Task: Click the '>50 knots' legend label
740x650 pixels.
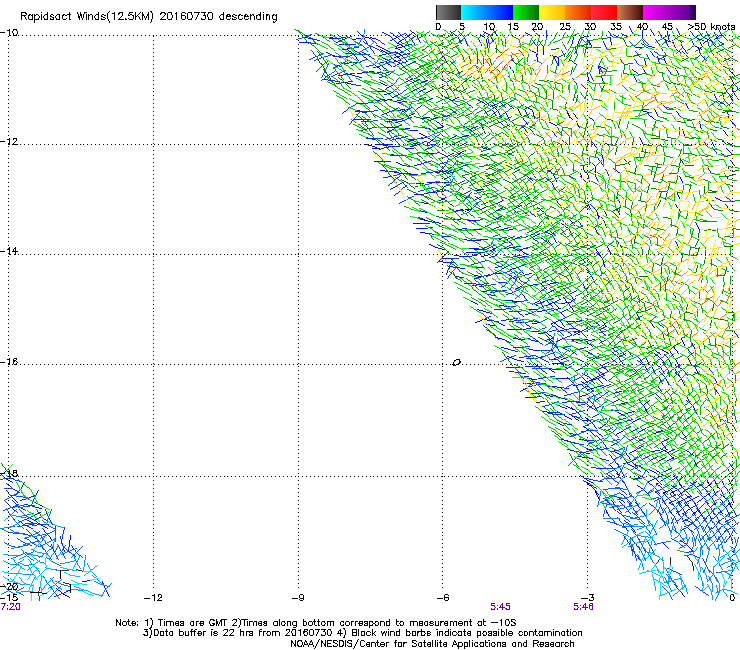Action: coord(711,27)
